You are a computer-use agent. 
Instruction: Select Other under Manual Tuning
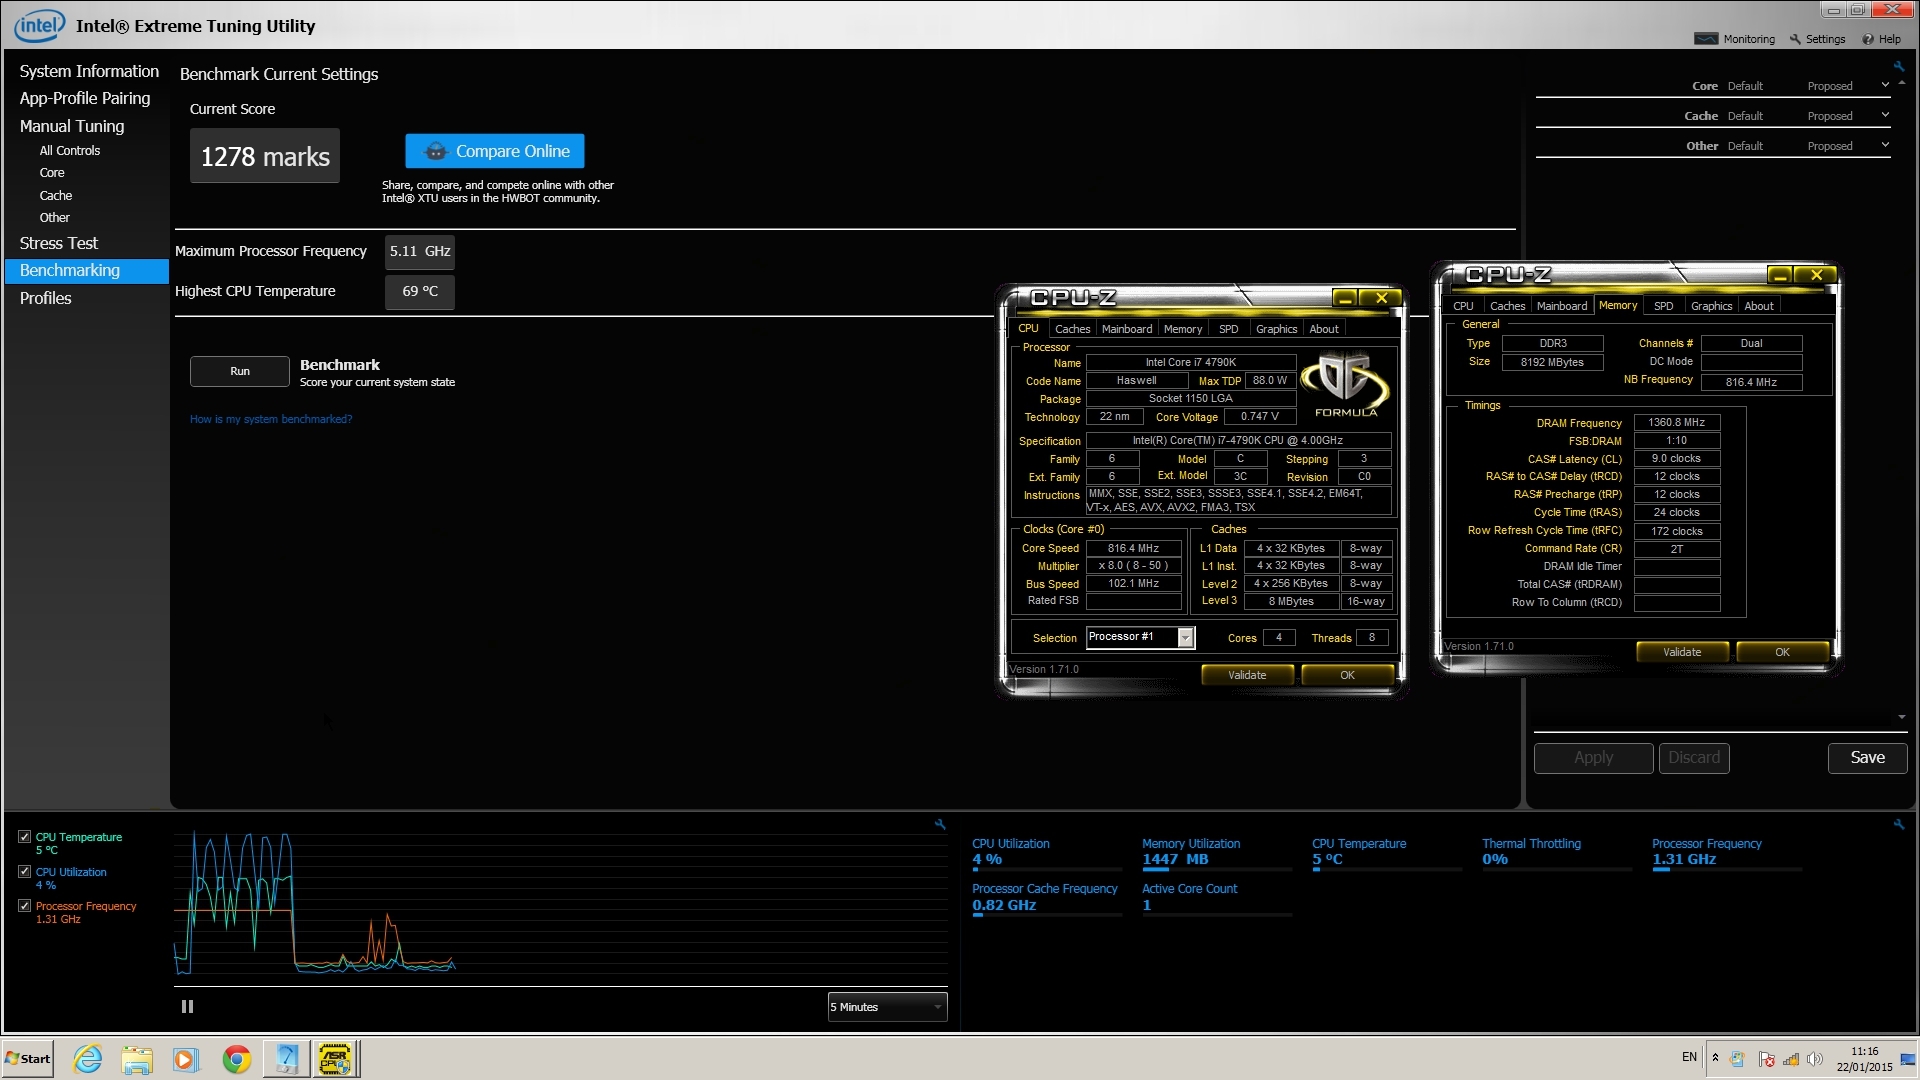click(x=55, y=218)
